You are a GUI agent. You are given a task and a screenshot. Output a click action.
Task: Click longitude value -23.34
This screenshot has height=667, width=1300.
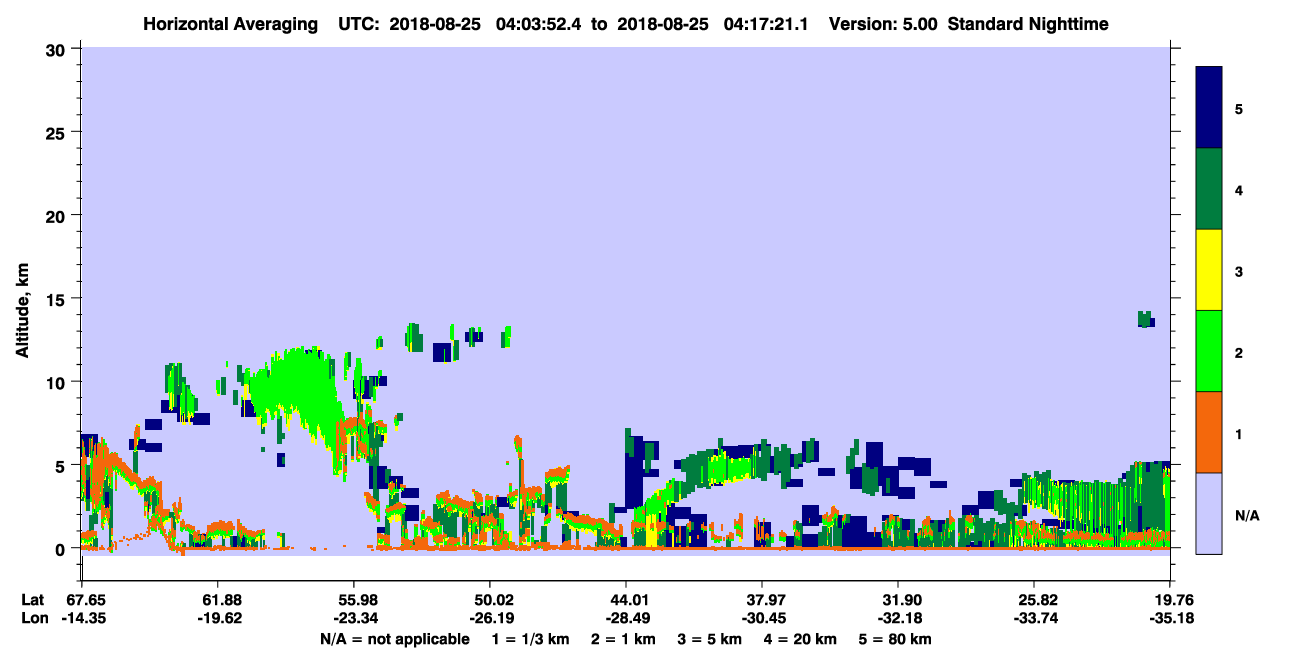[354, 618]
